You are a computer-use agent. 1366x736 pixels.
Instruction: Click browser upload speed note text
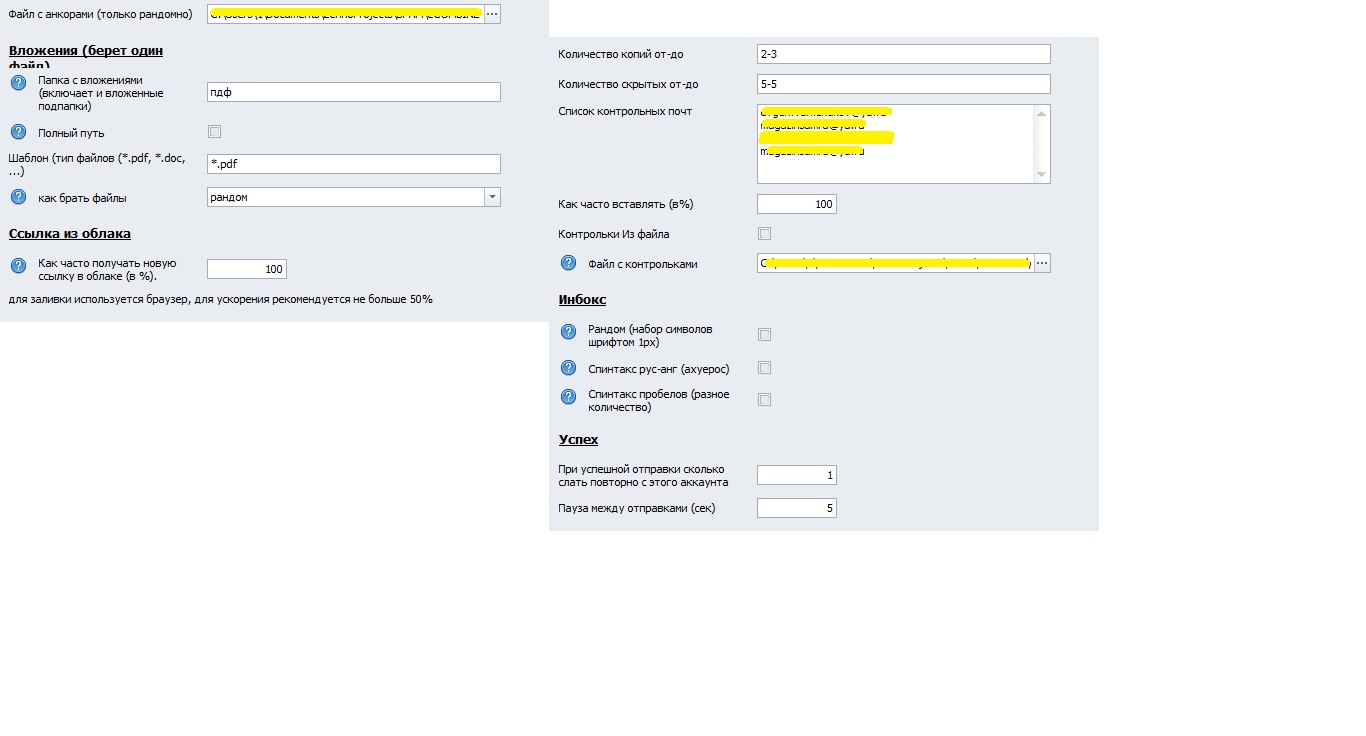[x=221, y=299]
